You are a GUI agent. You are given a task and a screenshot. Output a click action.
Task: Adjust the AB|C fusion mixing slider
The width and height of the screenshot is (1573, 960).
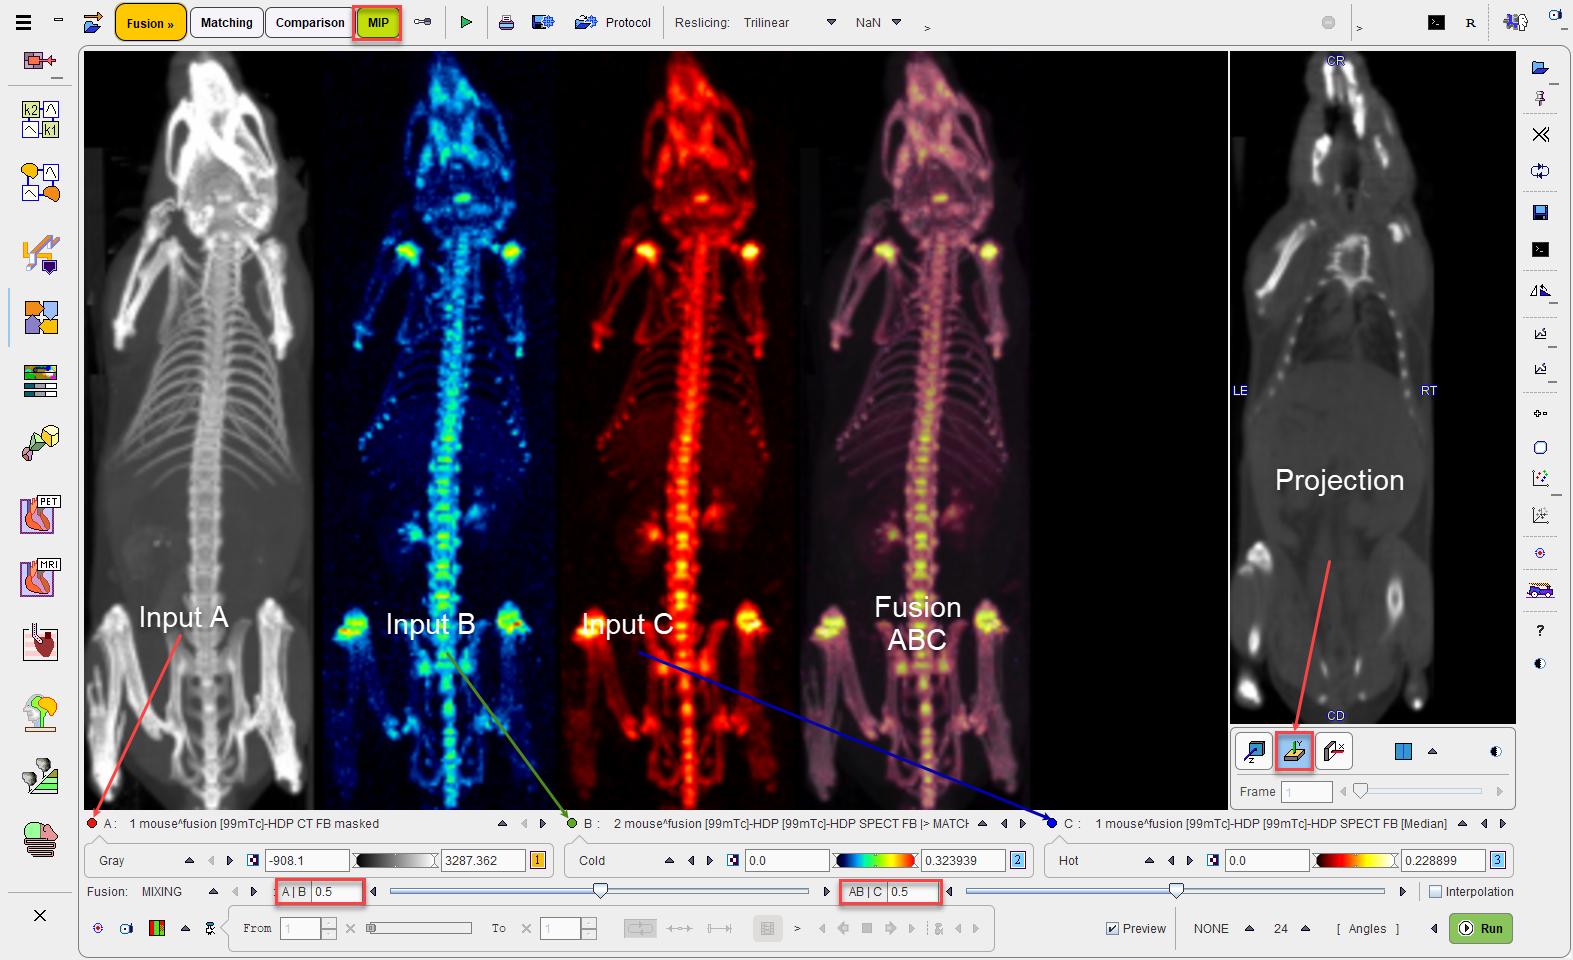tap(1176, 891)
